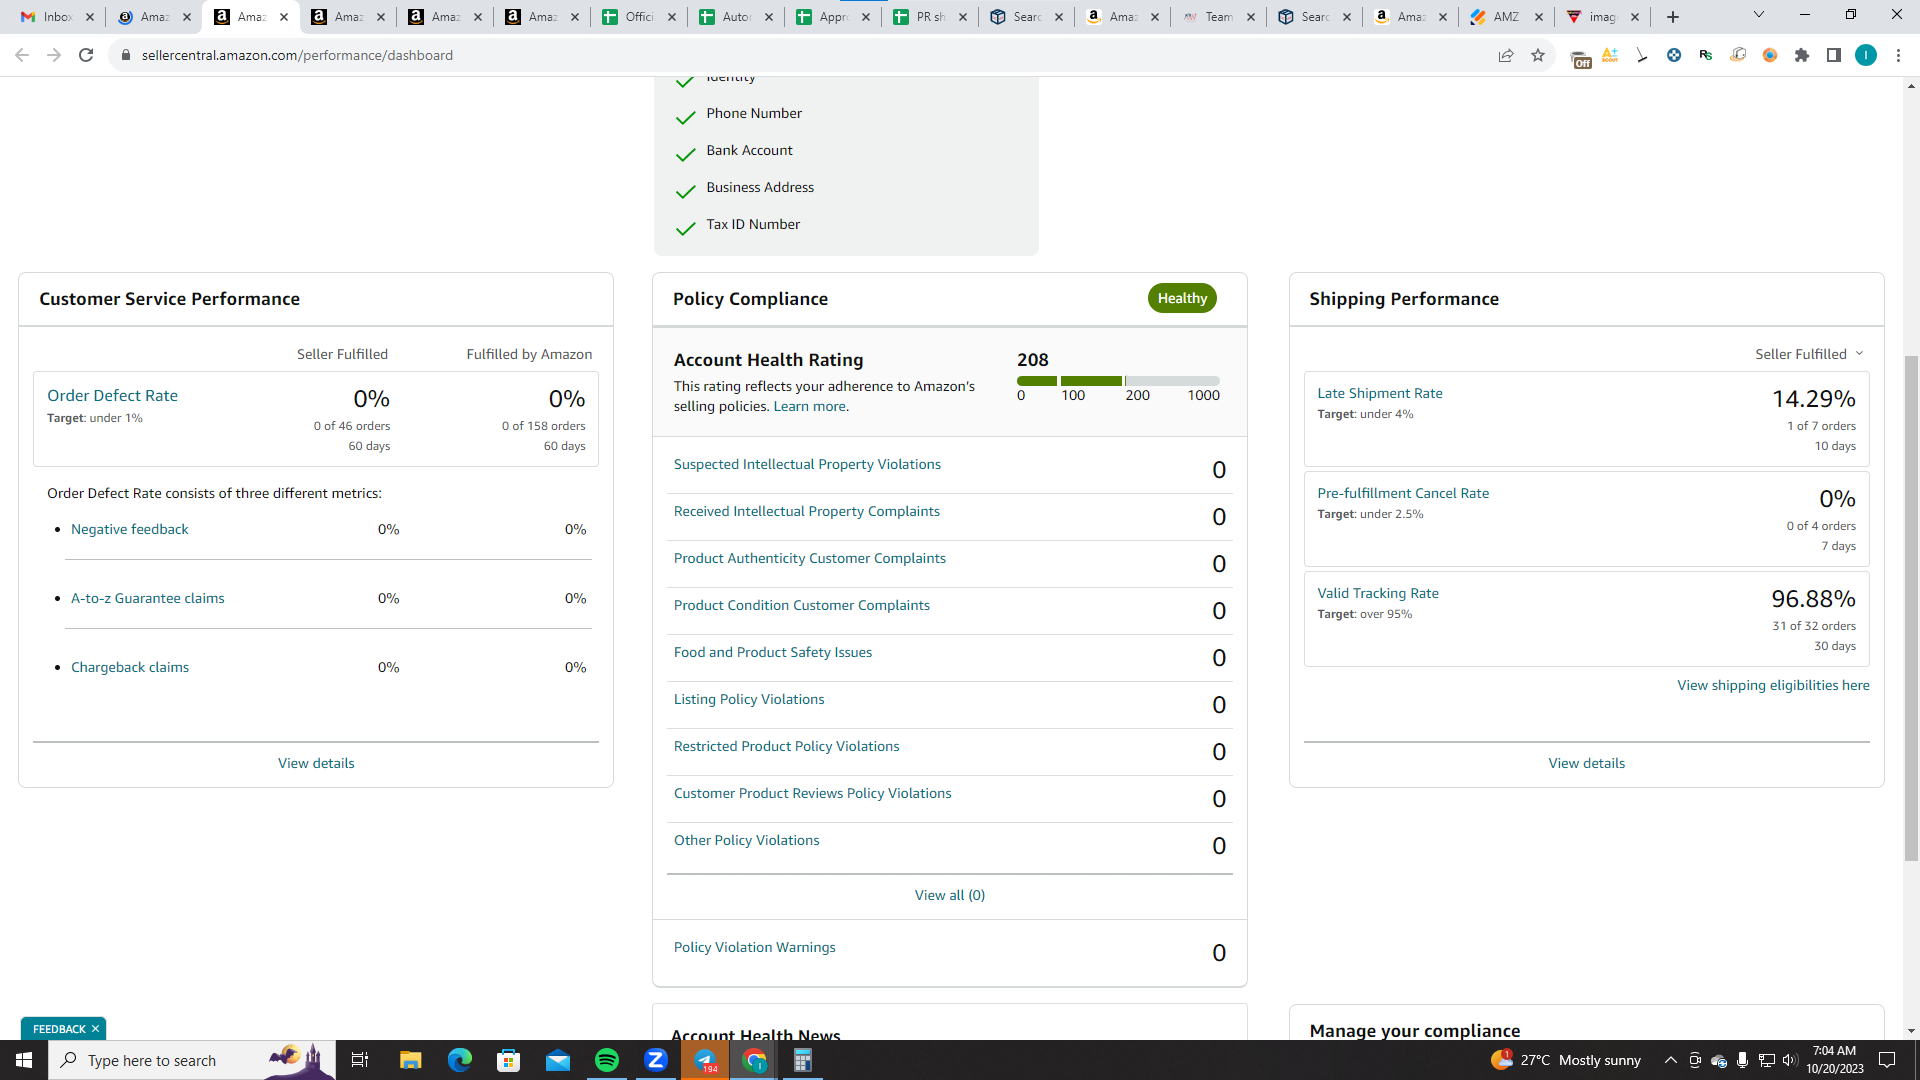Open Received Intellectual Property Complaints
Viewport: 1920px width, 1080px height.
click(807, 511)
